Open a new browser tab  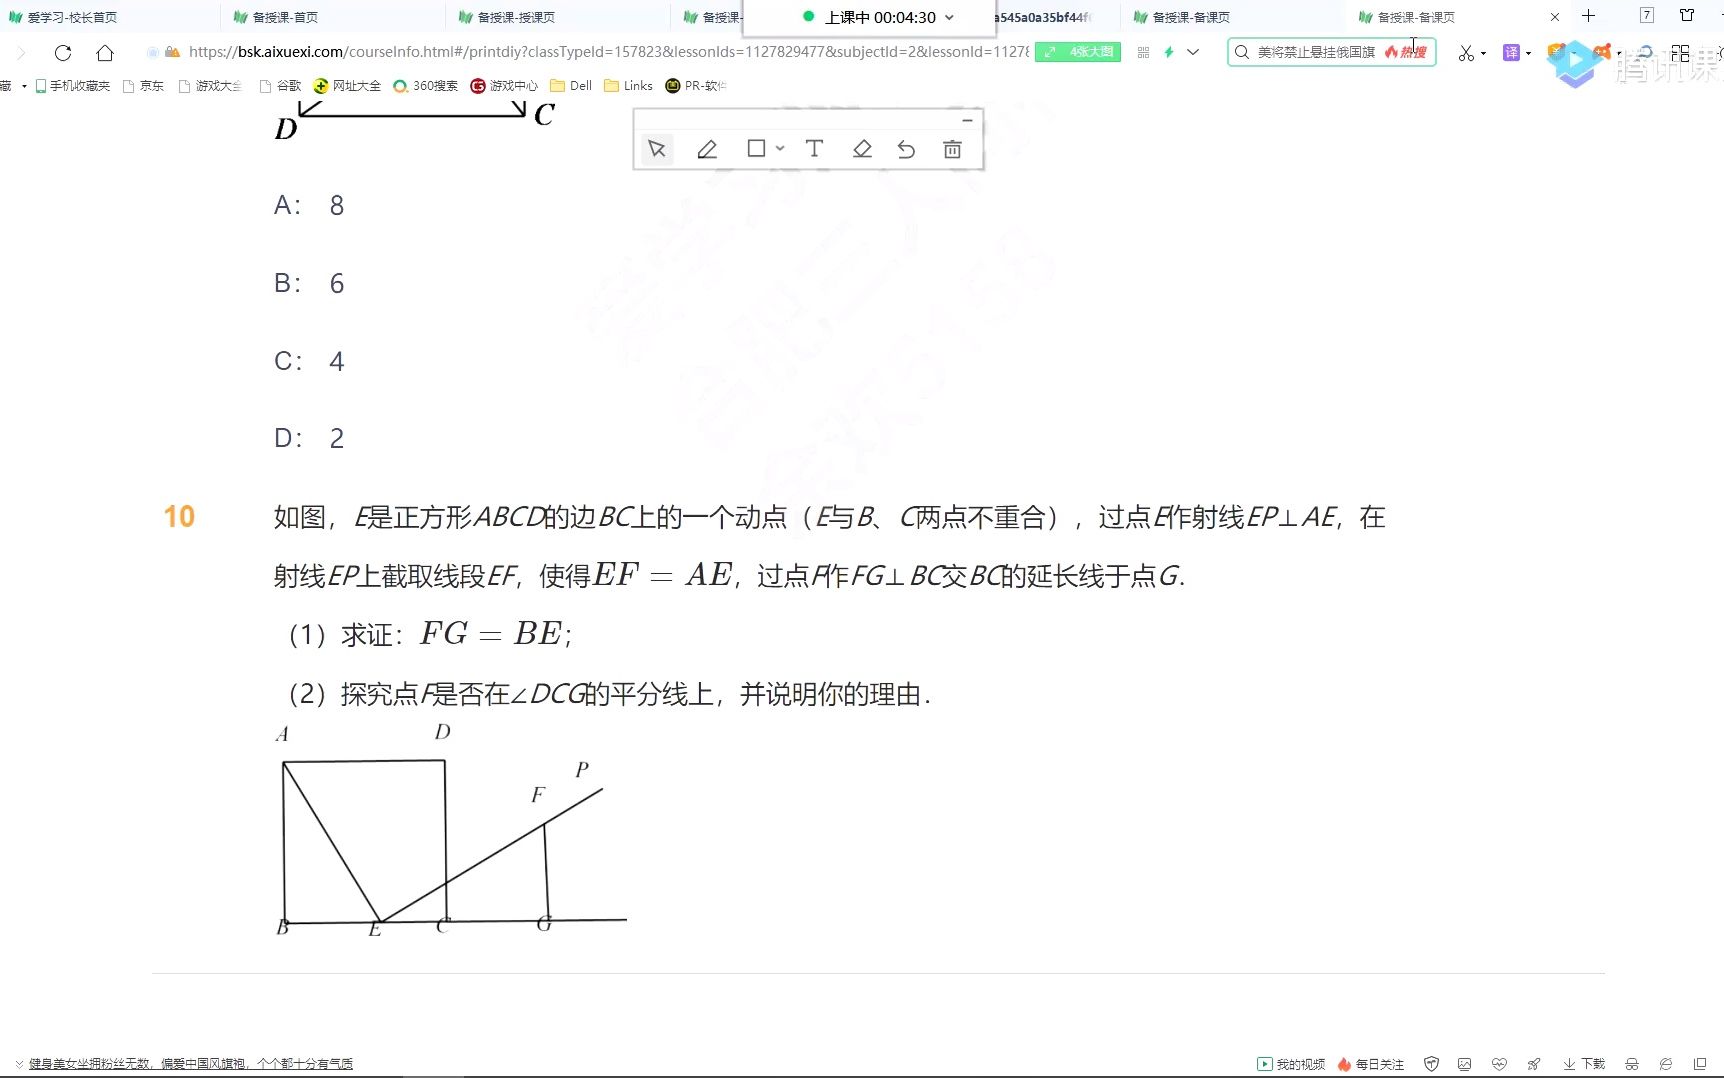coord(1588,16)
